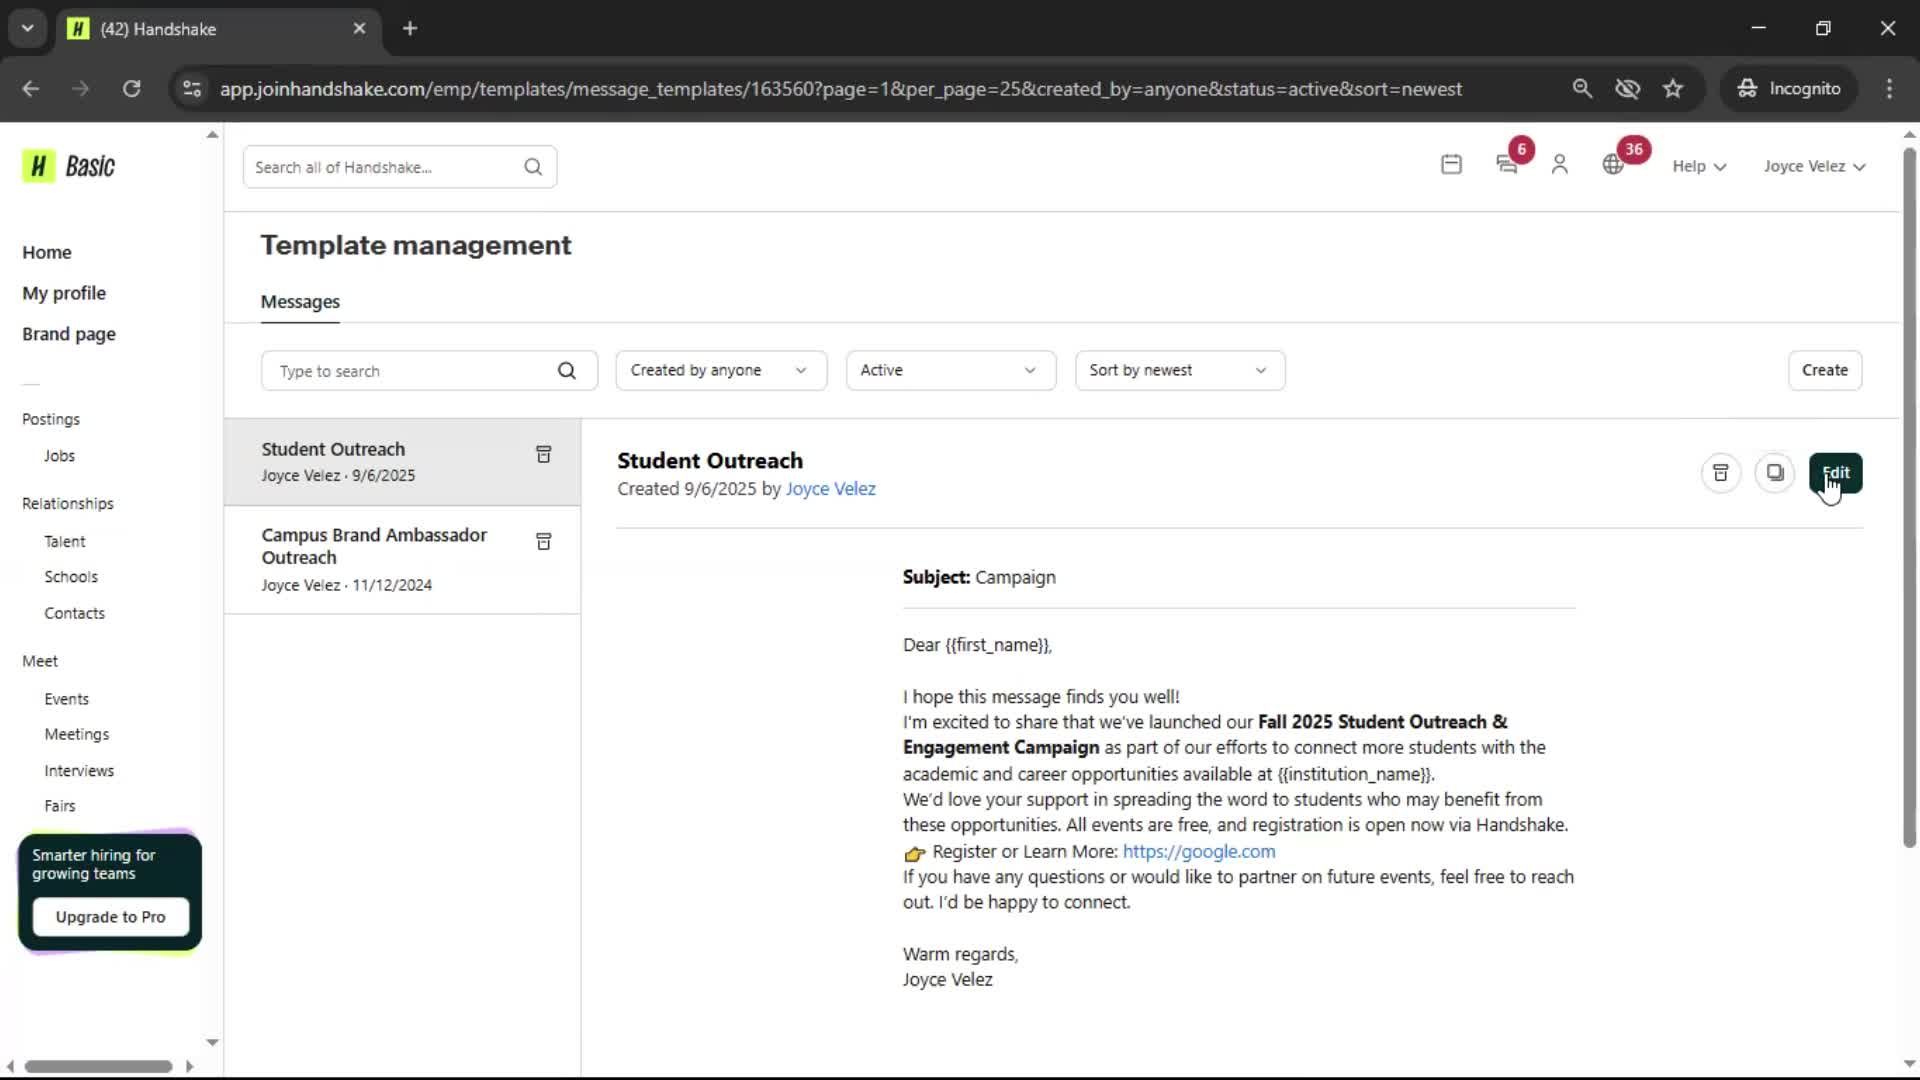The image size is (1920, 1080).
Task: Close the Handshake browser tab
Action: (x=360, y=29)
